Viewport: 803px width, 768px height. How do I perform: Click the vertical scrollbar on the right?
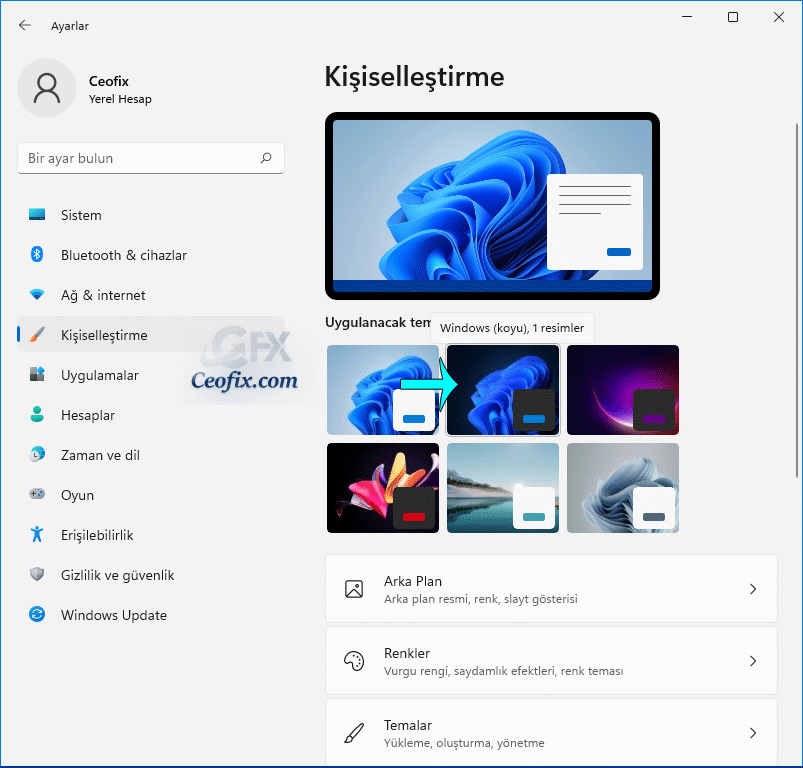click(x=796, y=301)
